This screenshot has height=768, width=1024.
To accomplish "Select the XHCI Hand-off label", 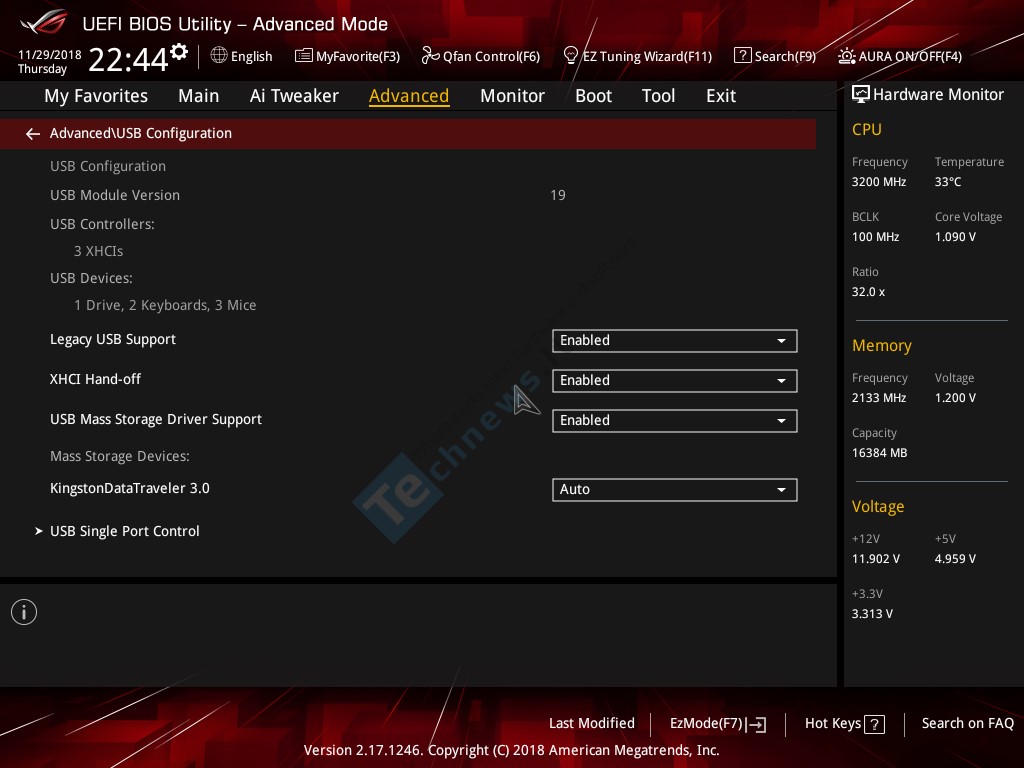I will pyautogui.click(x=95, y=379).
